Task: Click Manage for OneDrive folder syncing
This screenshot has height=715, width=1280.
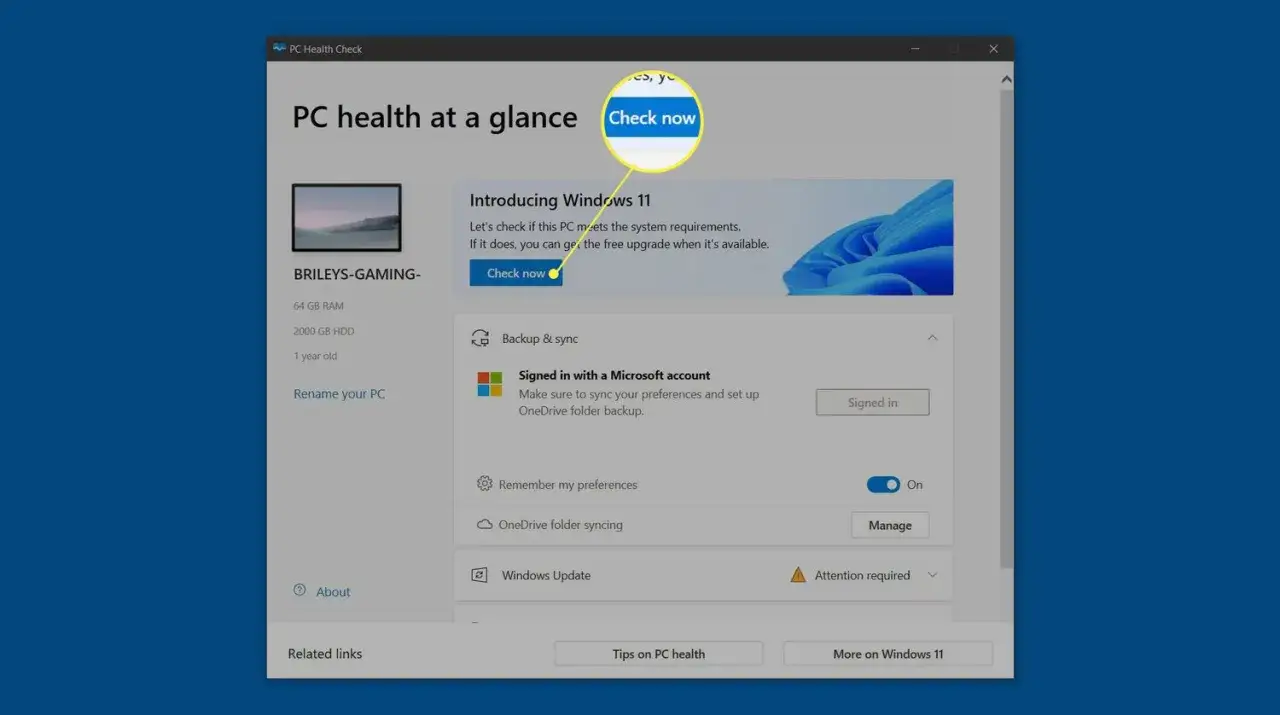Action: point(890,525)
